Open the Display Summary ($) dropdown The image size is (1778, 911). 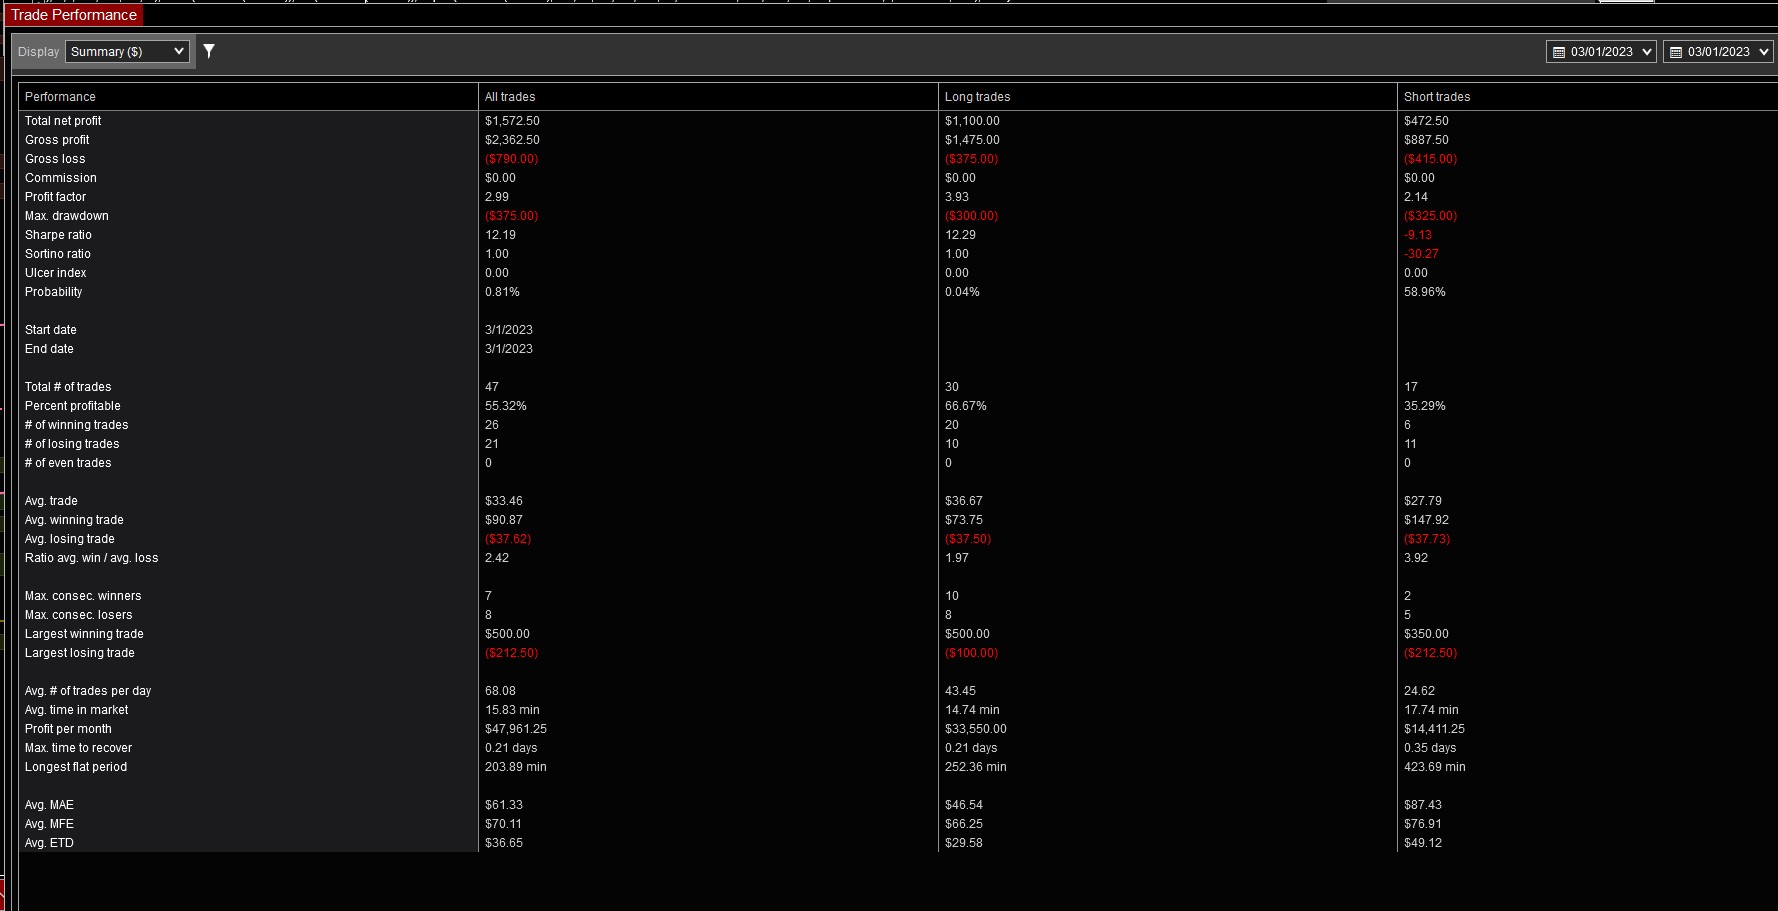127,51
